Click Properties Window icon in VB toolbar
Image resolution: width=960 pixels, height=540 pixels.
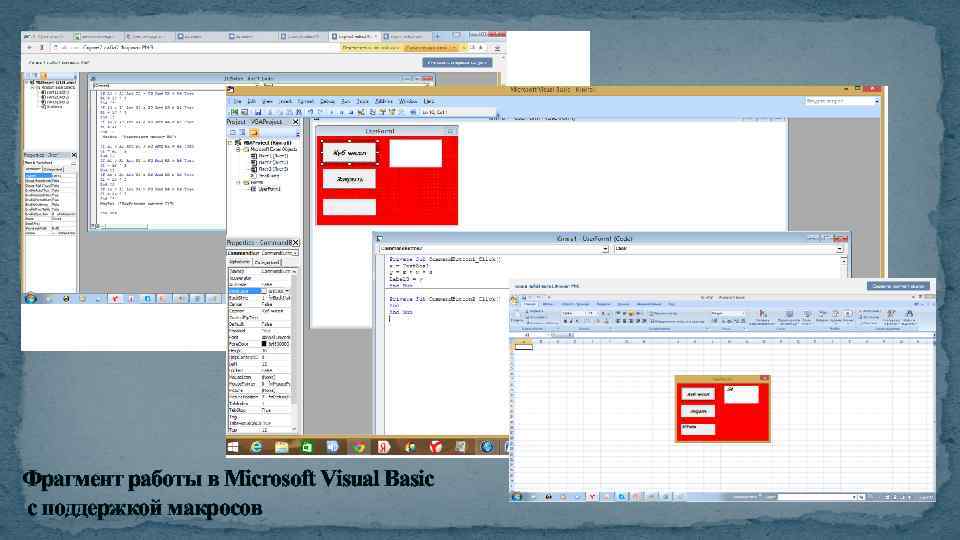coord(383,112)
